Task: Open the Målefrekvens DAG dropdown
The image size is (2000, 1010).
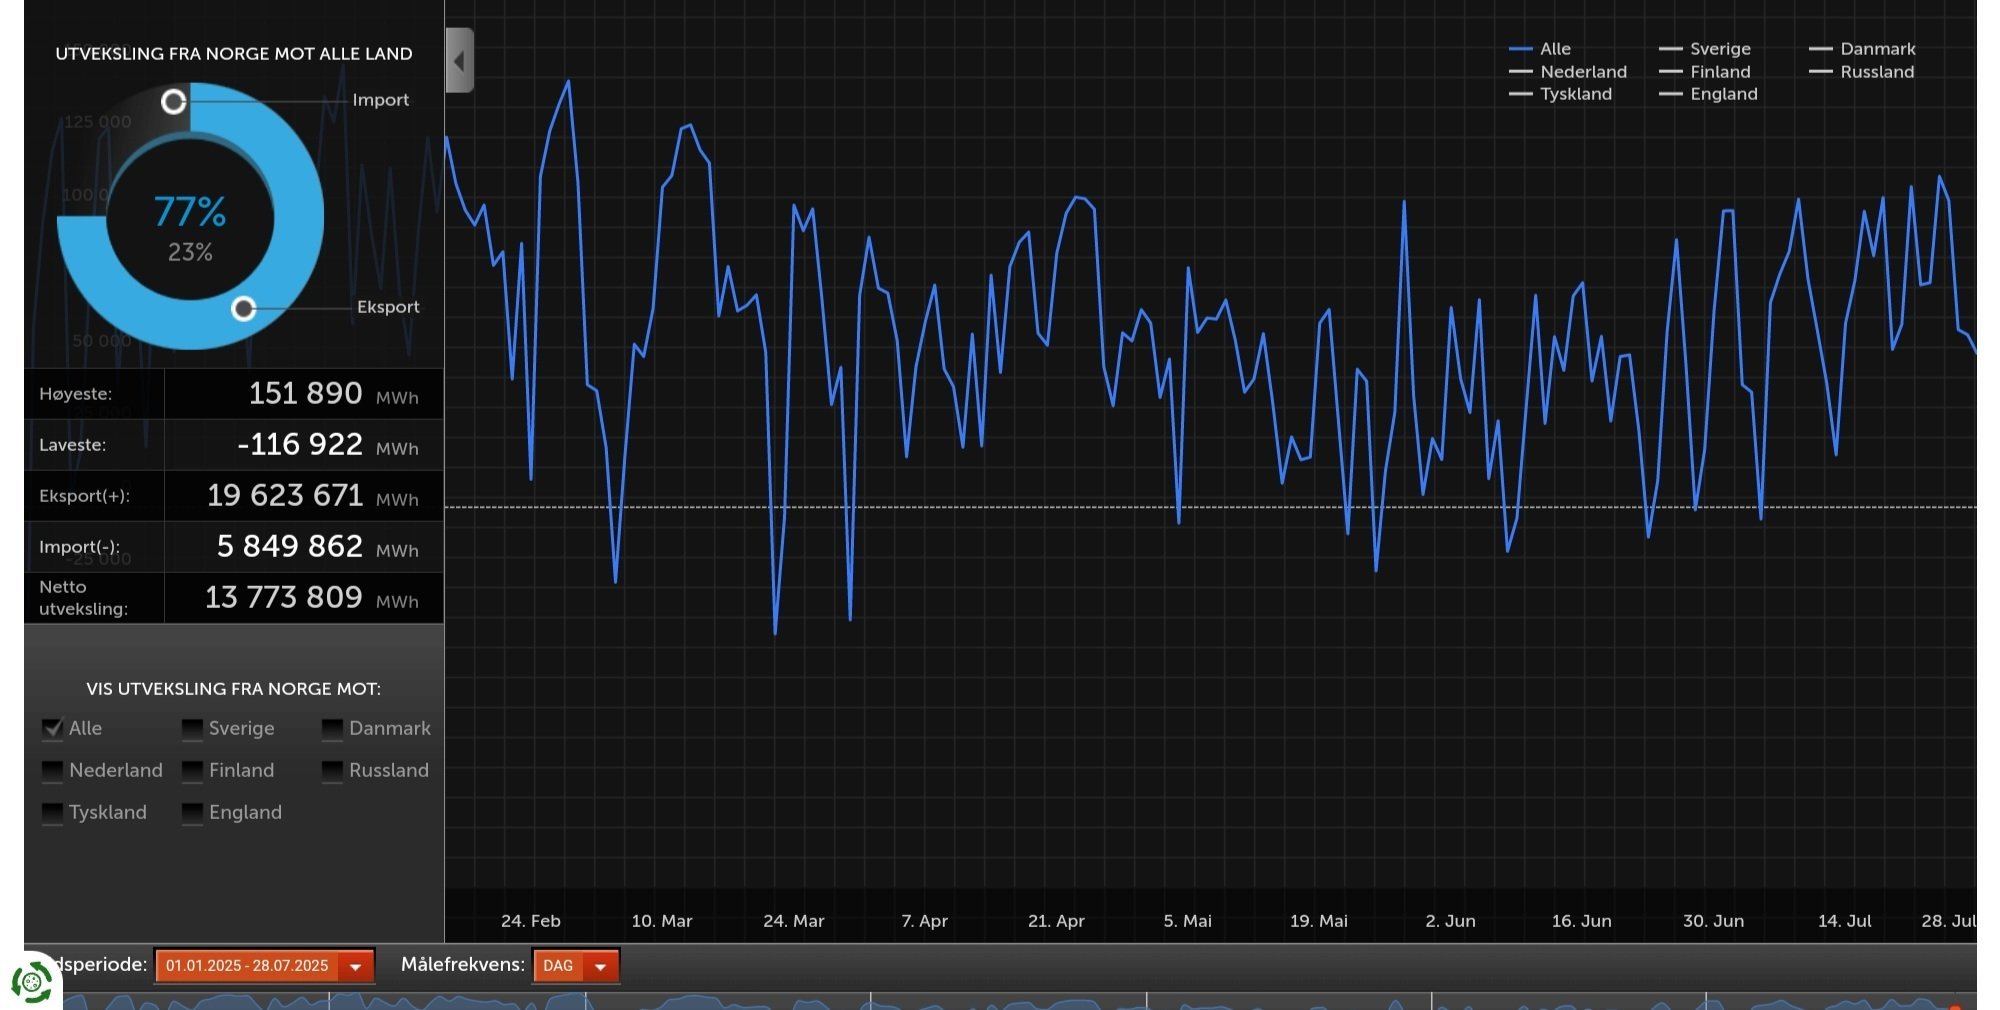Action: point(575,966)
